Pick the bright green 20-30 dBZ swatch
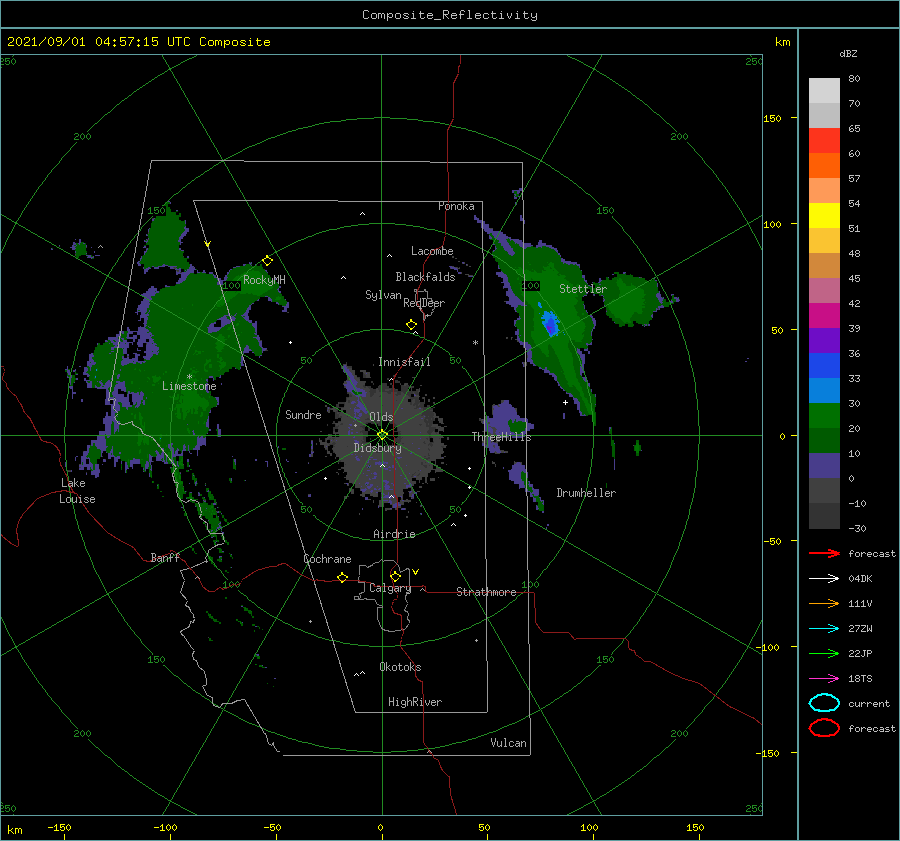Viewport: 900px width, 841px height. click(824, 416)
